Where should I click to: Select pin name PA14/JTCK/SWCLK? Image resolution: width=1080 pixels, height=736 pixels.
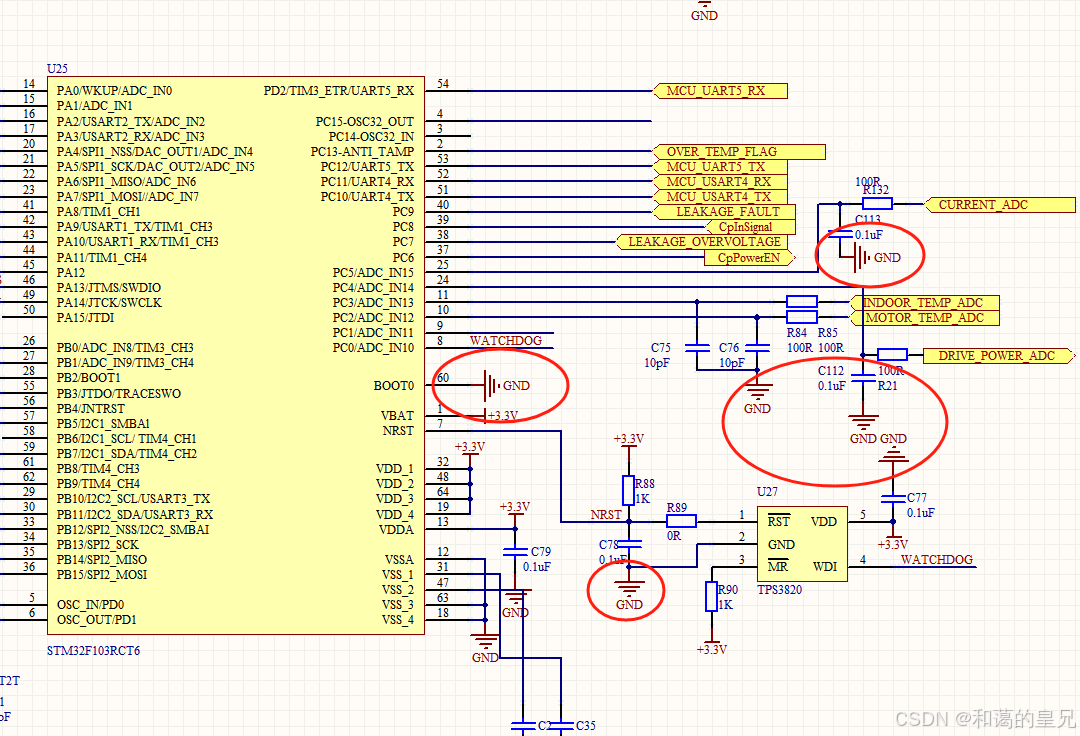point(109,303)
